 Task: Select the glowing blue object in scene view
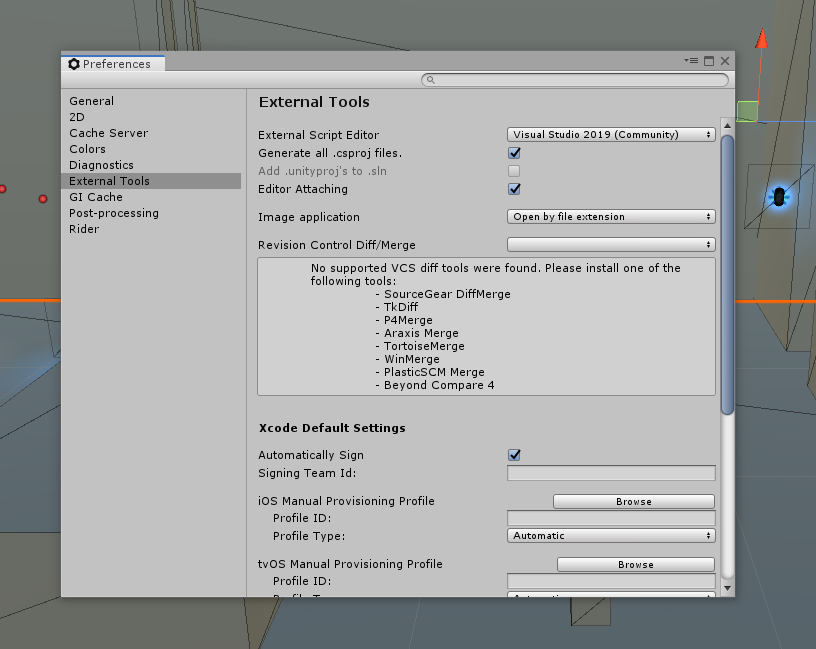(779, 197)
